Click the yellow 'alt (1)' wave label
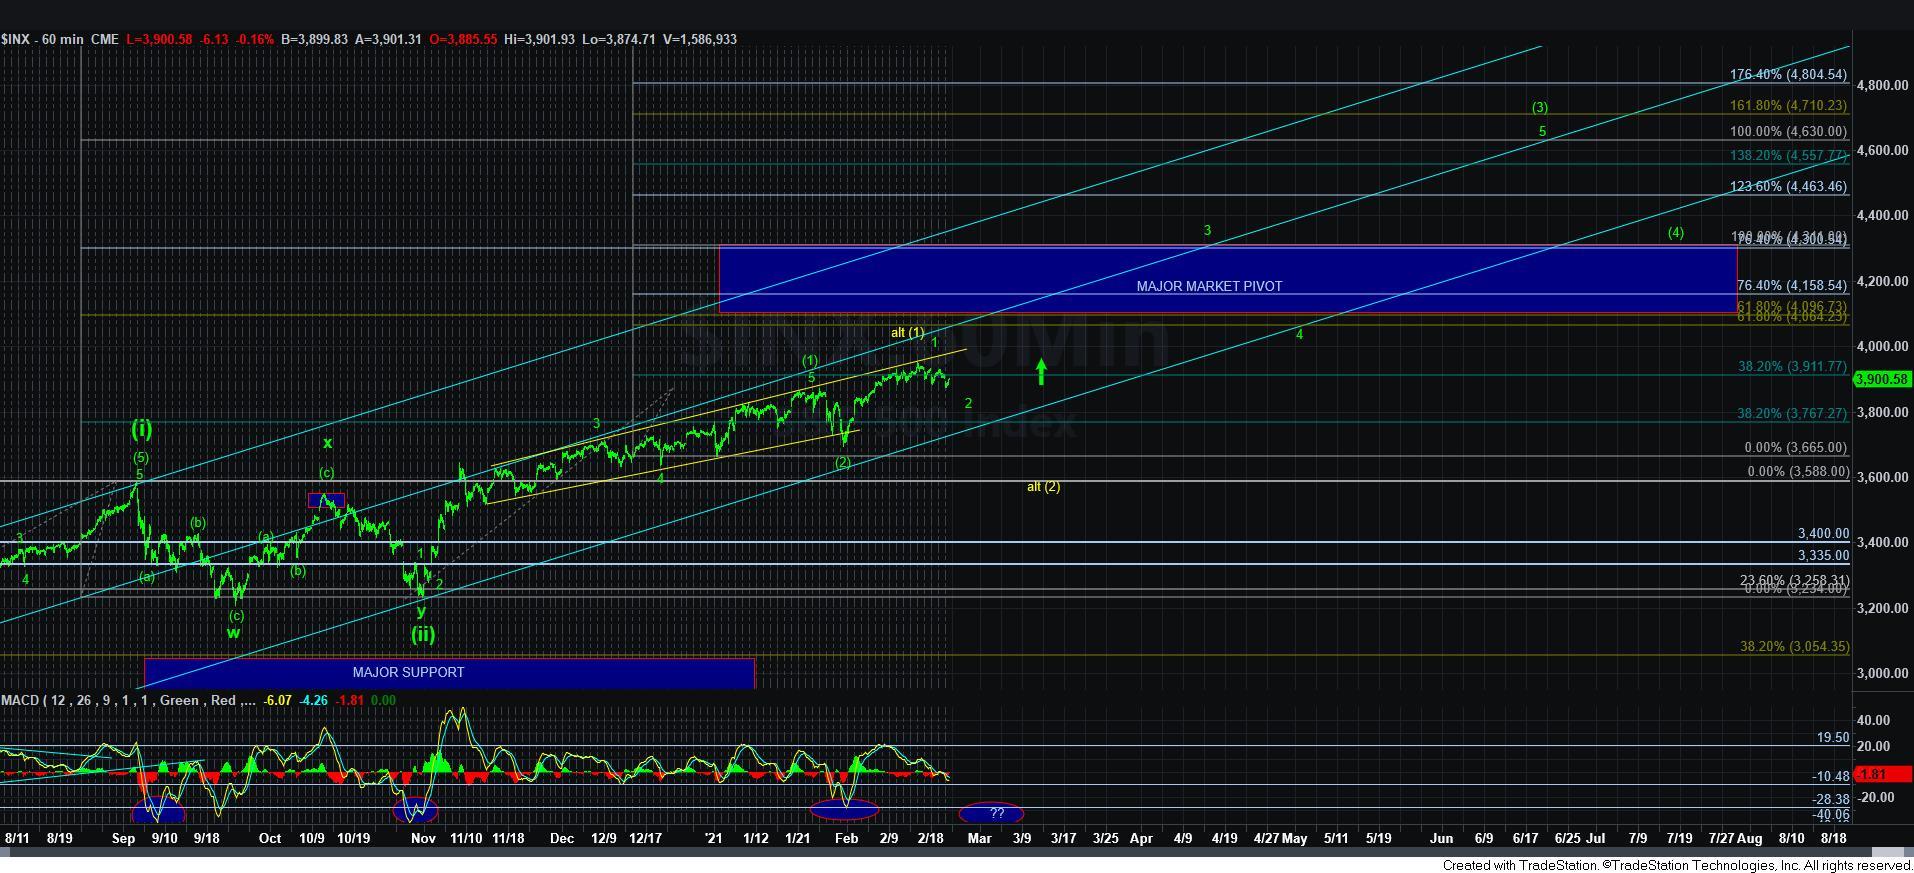Image resolution: width=1914 pixels, height=873 pixels. [x=908, y=332]
